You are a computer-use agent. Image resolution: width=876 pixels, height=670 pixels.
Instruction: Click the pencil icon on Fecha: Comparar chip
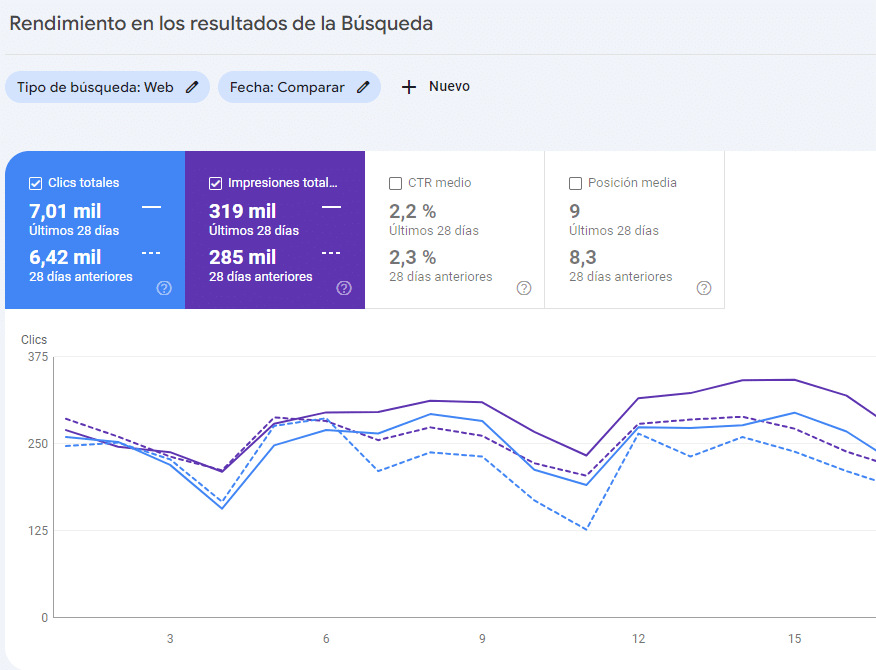tap(363, 87)
